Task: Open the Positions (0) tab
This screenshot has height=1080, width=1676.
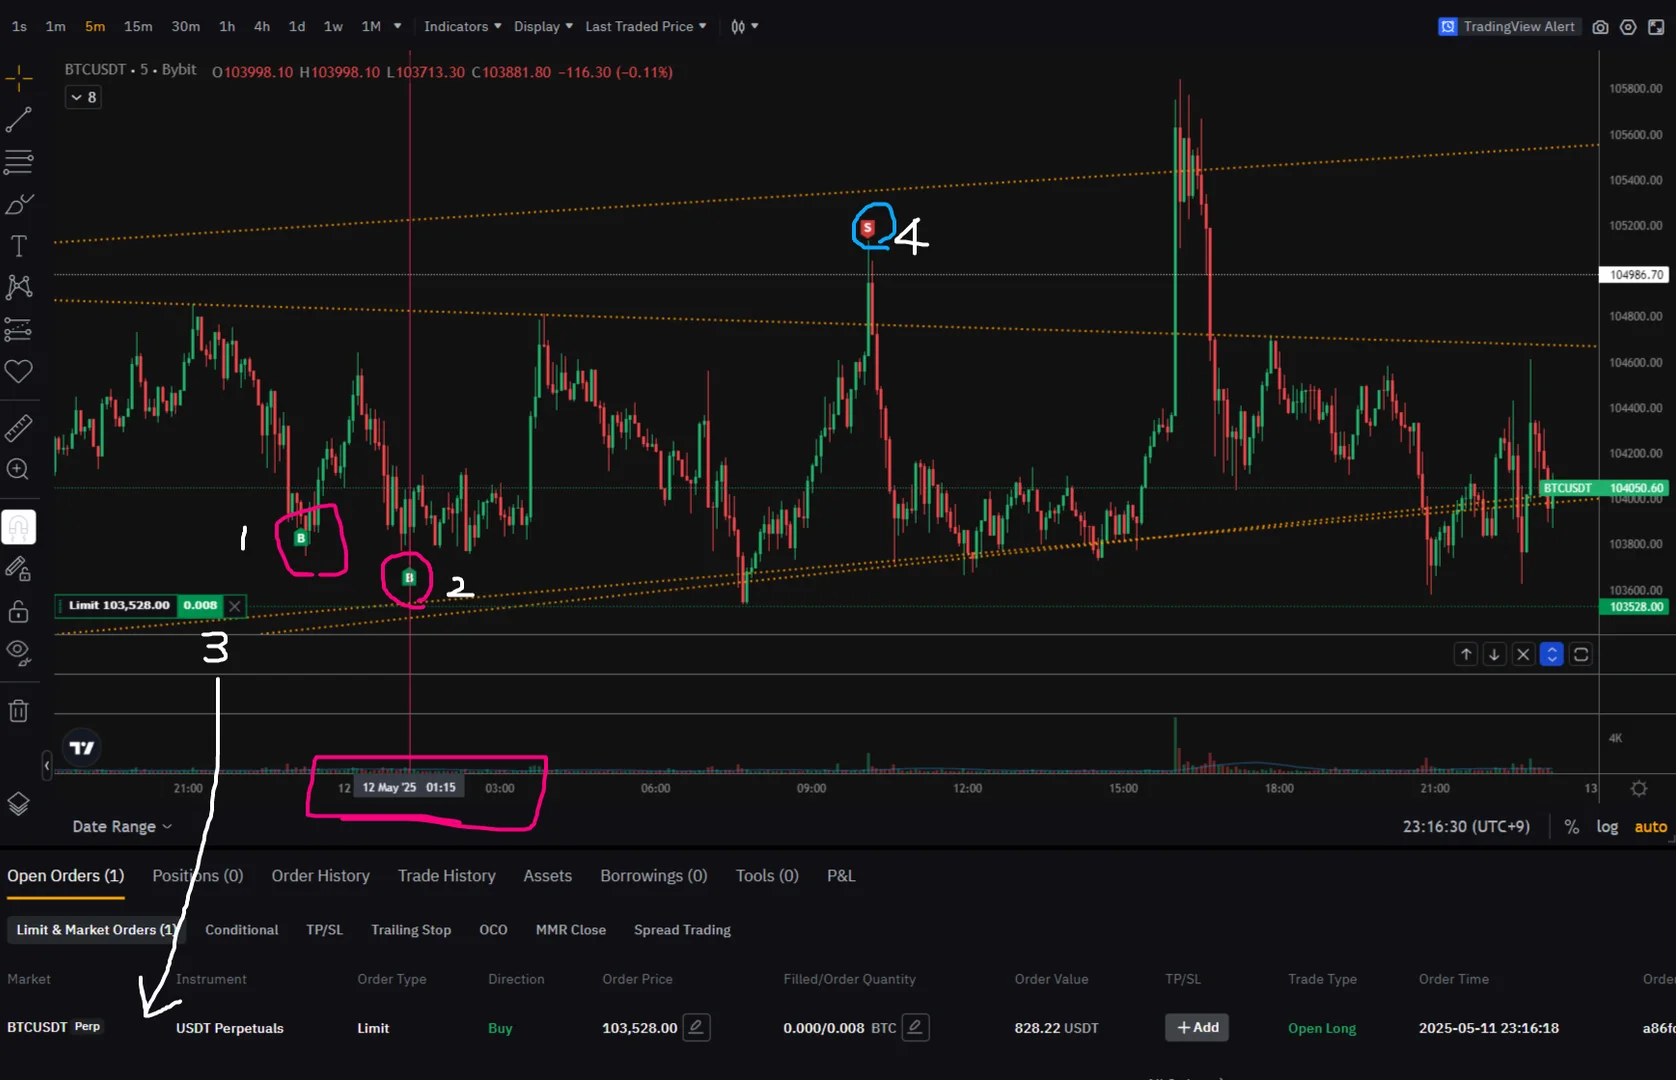Action: coord(198,876)
